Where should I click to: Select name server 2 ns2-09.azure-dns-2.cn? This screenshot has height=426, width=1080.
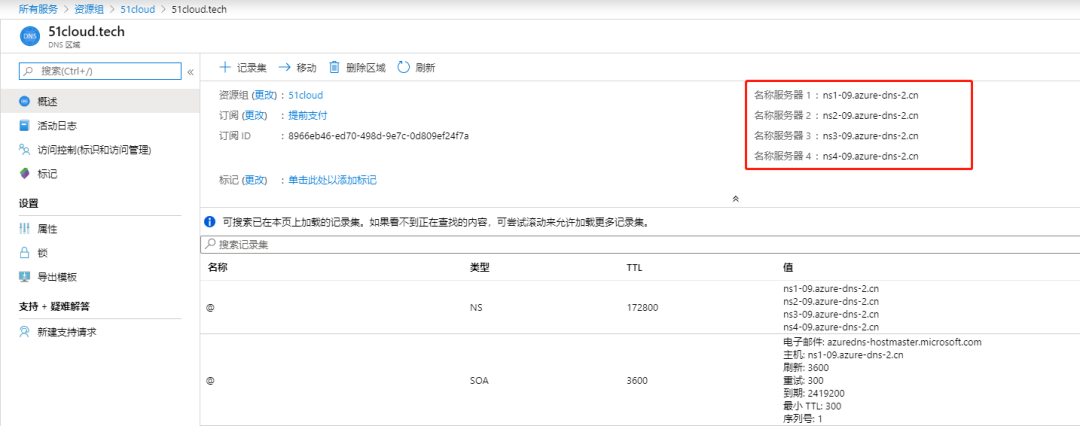(x=871, y=115)
